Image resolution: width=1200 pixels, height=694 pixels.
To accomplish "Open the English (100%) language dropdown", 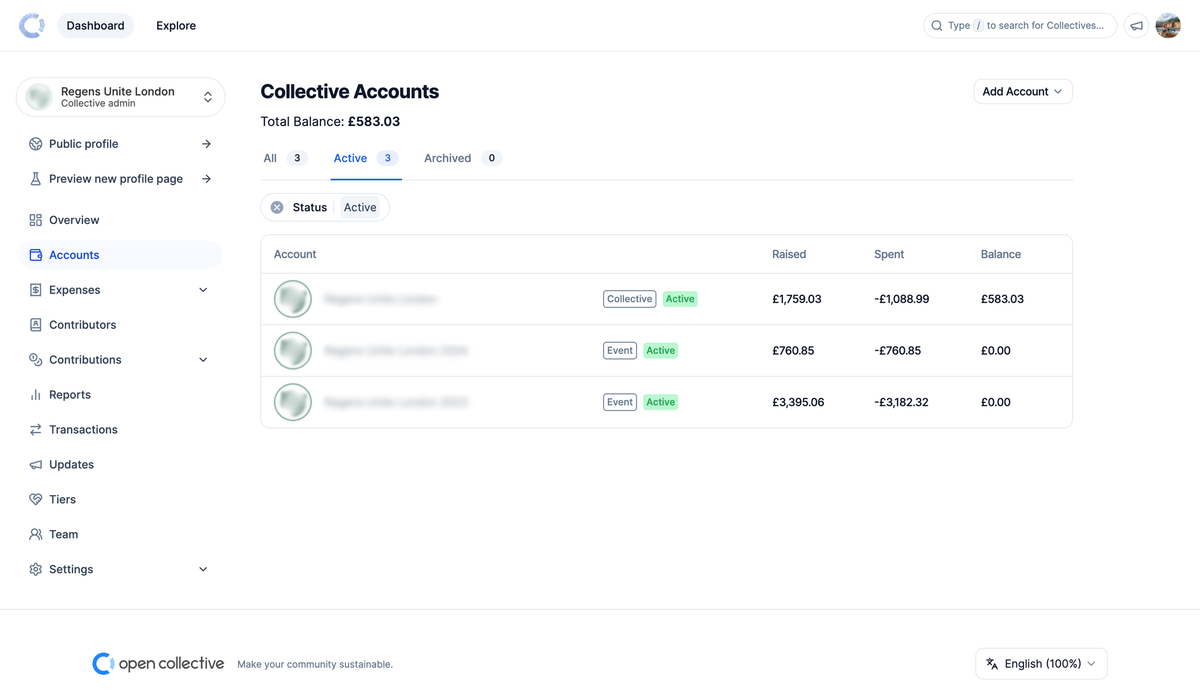I will pos(1041,664).
